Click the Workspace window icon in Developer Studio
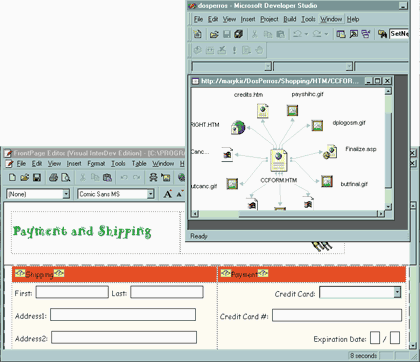 tap(341, 34)
